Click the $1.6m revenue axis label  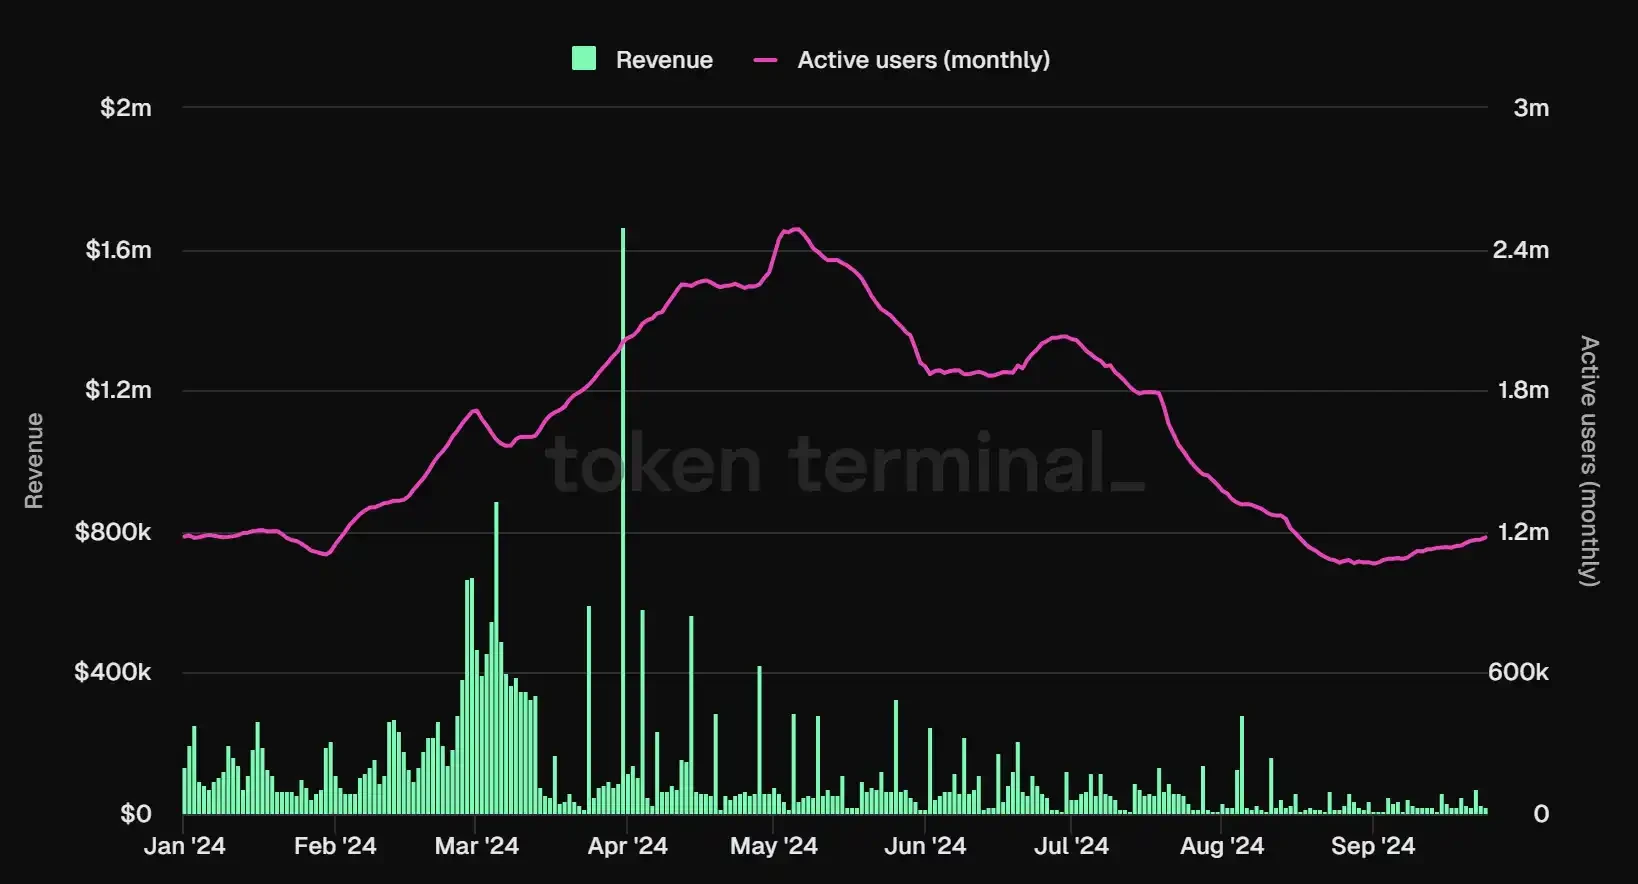[x=118, y=250]
